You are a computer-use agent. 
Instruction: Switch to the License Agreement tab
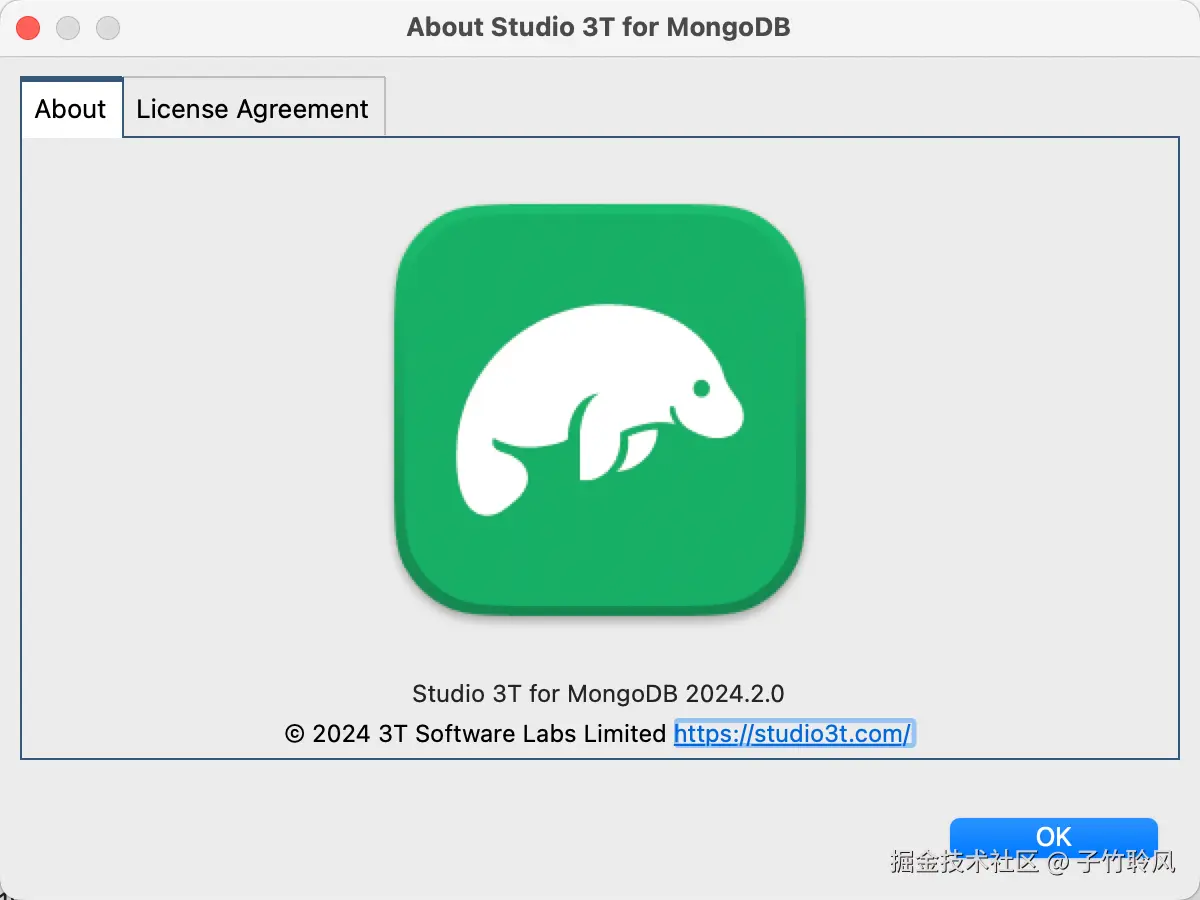[253, 108]
